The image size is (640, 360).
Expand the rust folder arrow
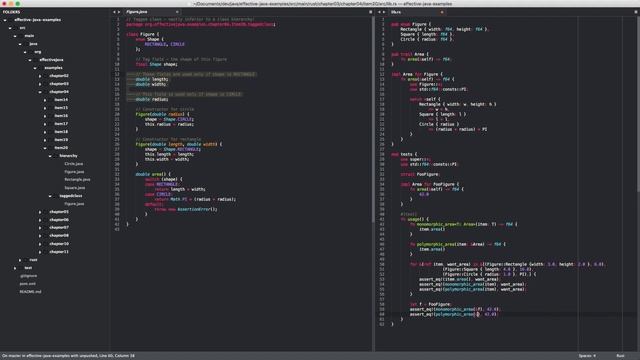[20, 260]
